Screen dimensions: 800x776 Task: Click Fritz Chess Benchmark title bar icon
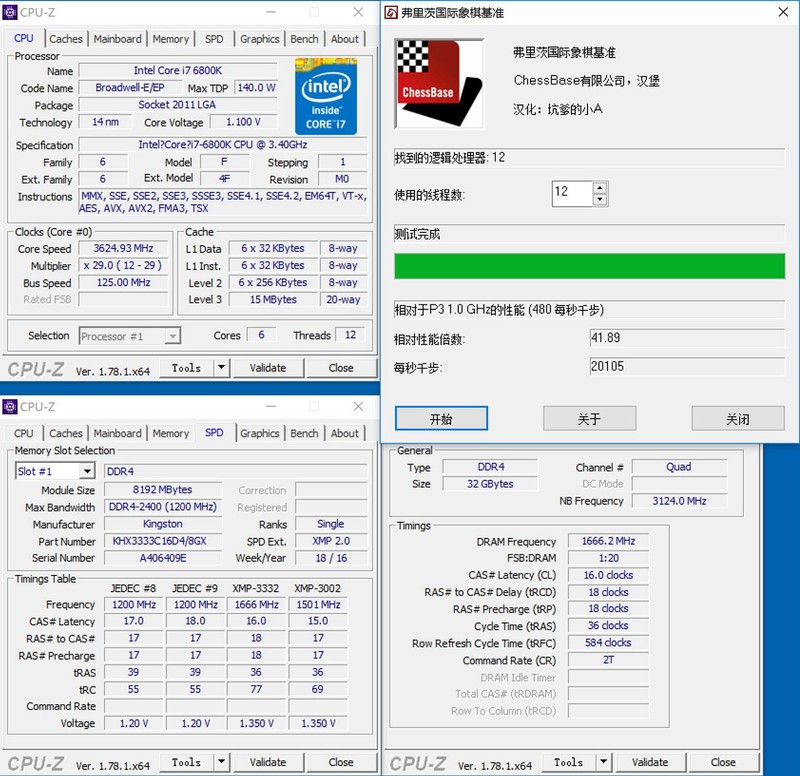(391, 12)
